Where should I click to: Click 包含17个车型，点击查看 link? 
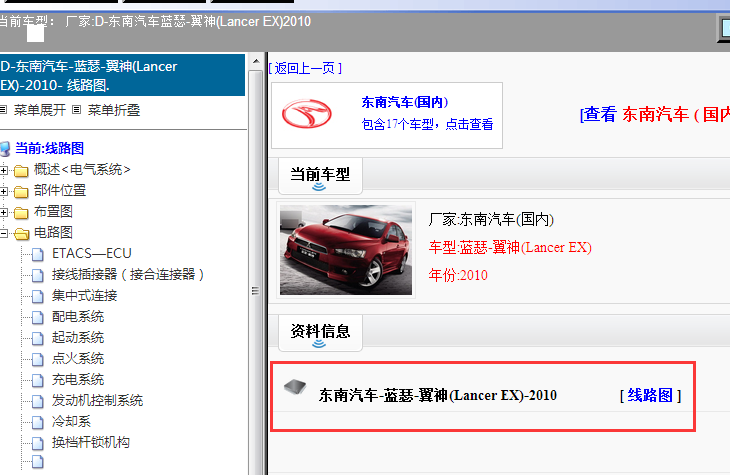[427, 124]
